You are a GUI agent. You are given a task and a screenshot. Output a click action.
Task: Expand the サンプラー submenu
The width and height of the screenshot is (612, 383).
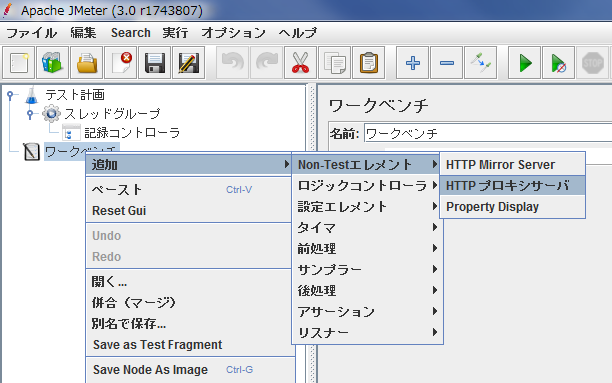[x=367, y=270]
